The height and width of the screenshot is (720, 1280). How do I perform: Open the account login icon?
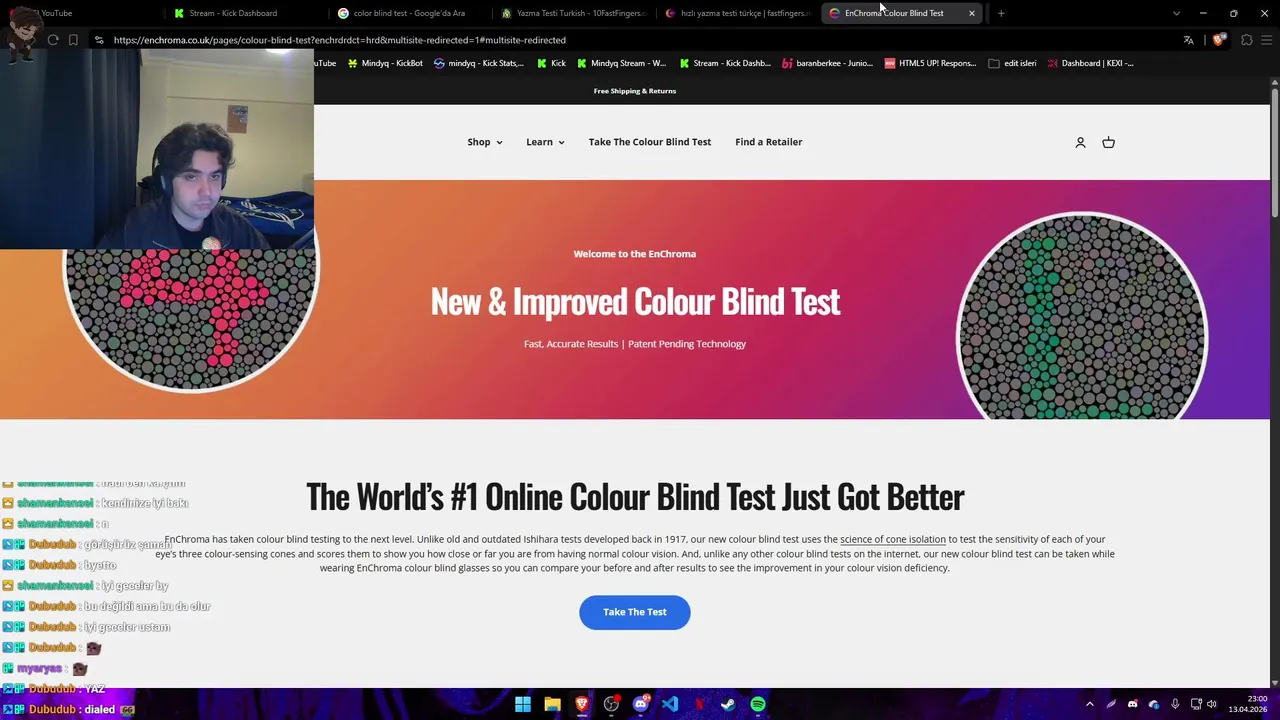click(1080, 143)
